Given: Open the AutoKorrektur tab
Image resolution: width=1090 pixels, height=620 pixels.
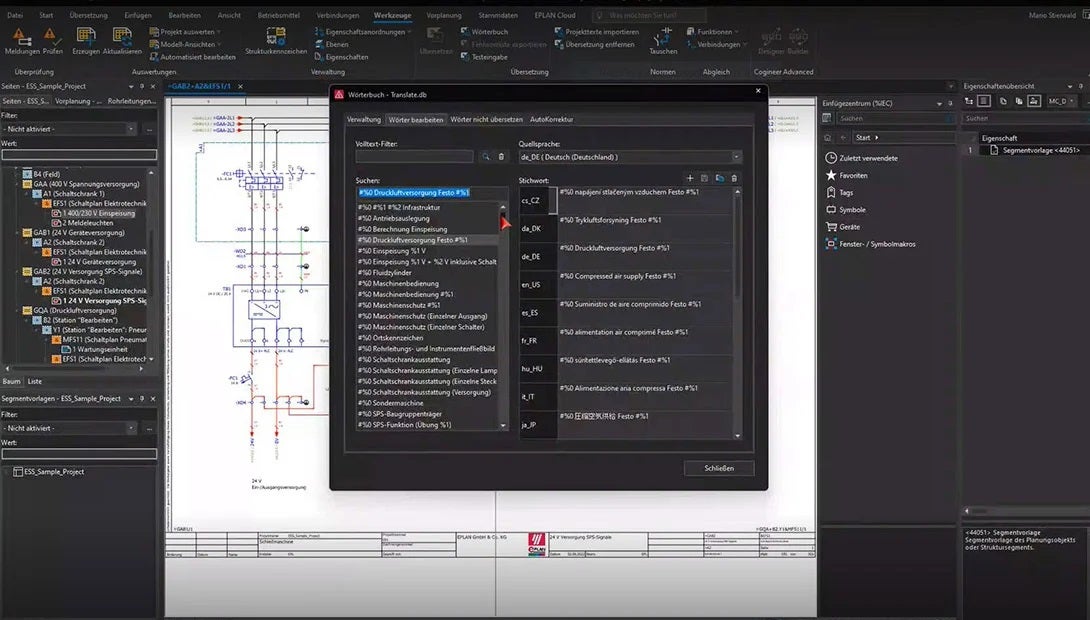Looking at the screenshot, I should tap(551, 119).
